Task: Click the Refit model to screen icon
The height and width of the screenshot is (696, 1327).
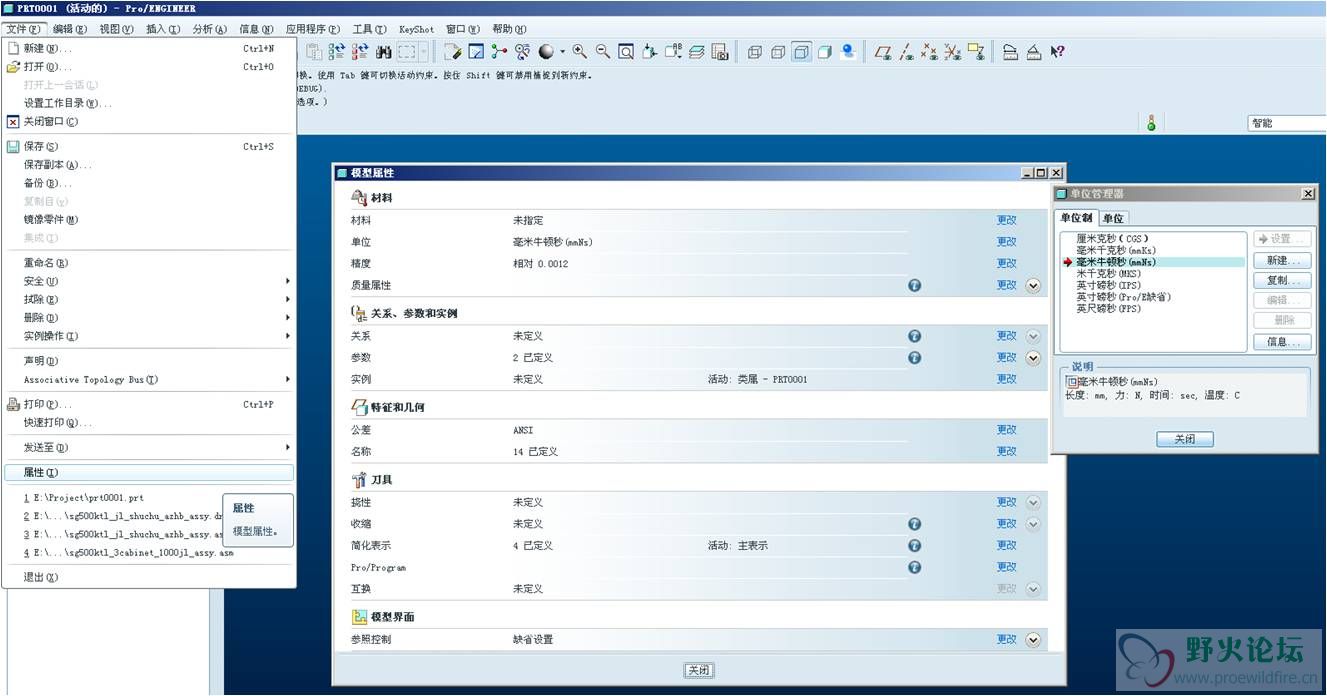Action: [625, 51]
